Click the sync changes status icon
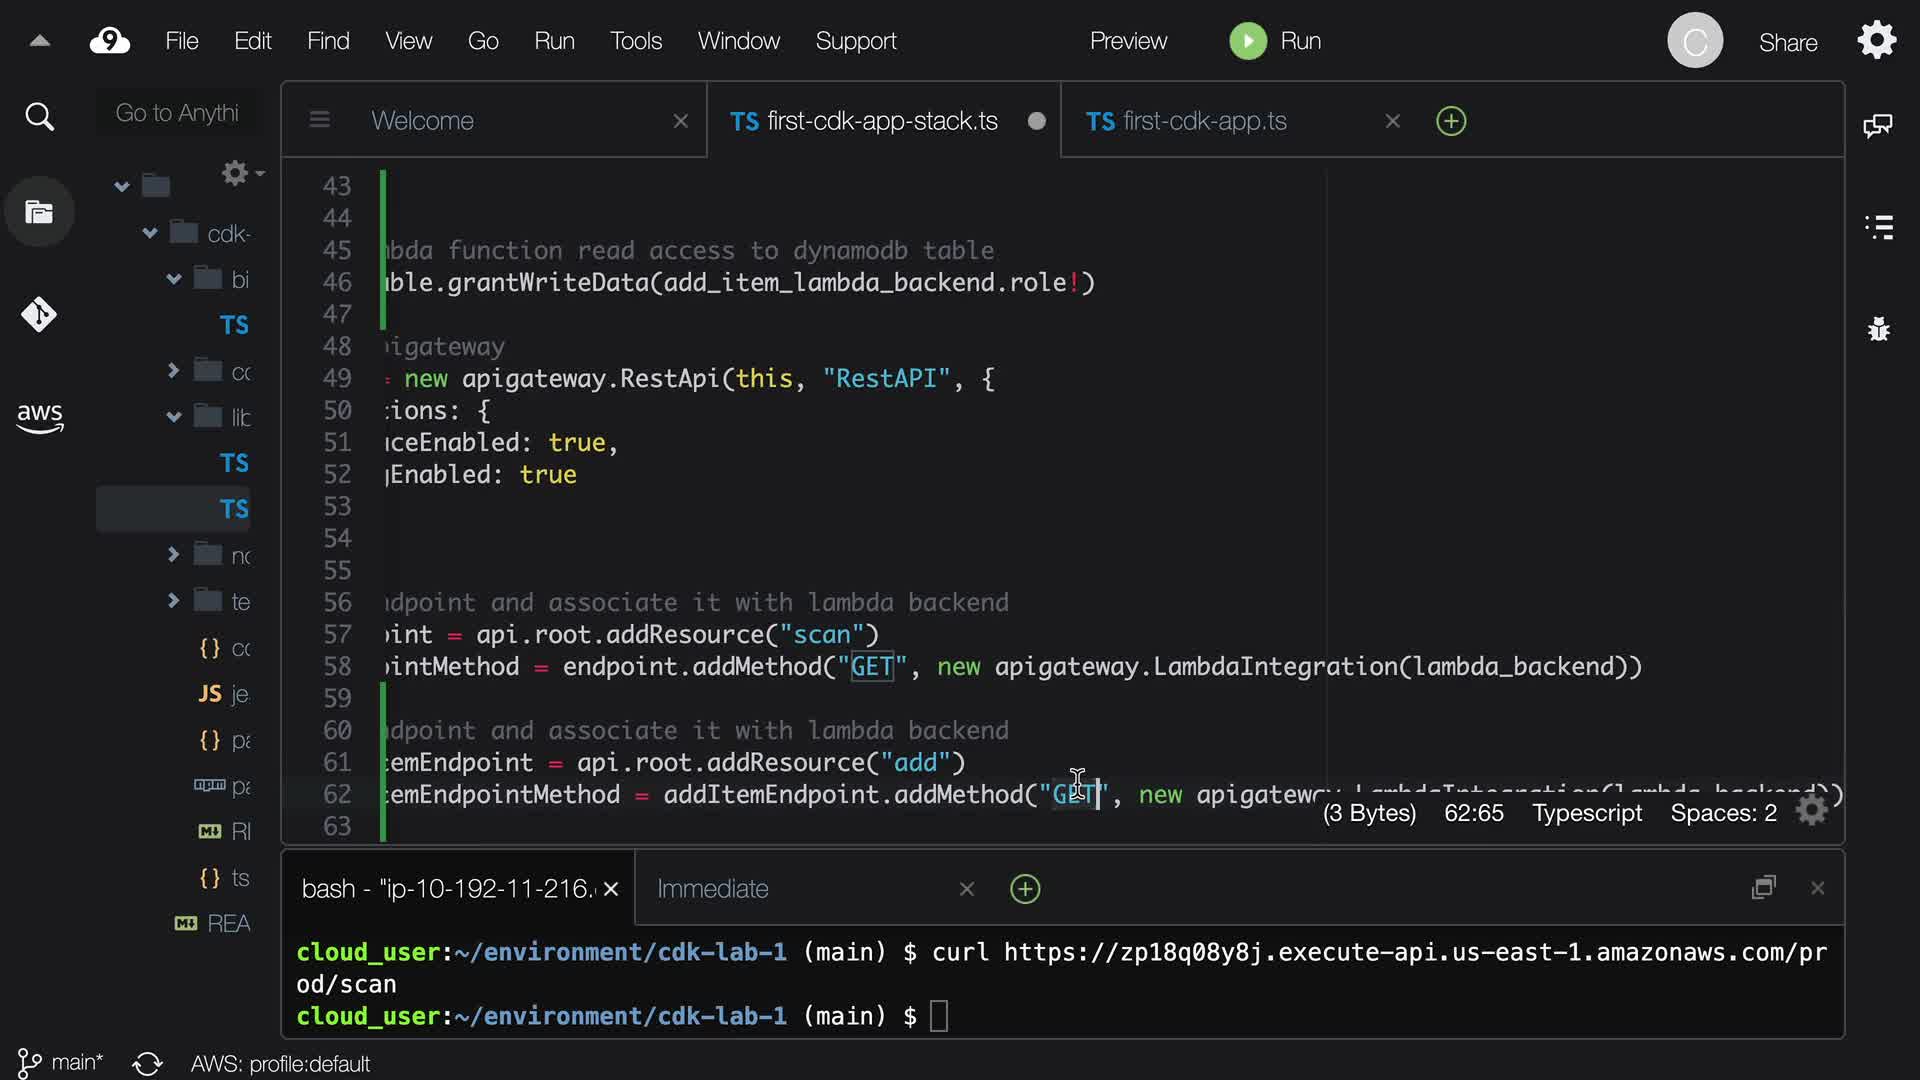Image resolution: width=1920 pixels, height=1080 pixels. pyautogui.click(x=147, y=1063)
